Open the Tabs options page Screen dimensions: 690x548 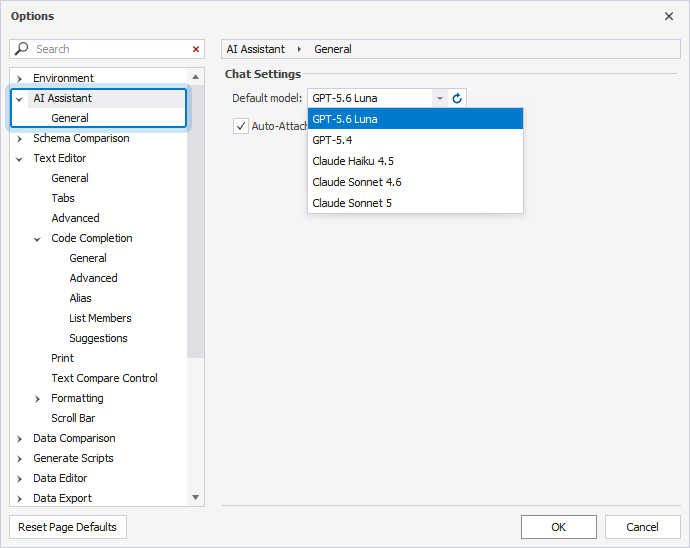(63, 198)
